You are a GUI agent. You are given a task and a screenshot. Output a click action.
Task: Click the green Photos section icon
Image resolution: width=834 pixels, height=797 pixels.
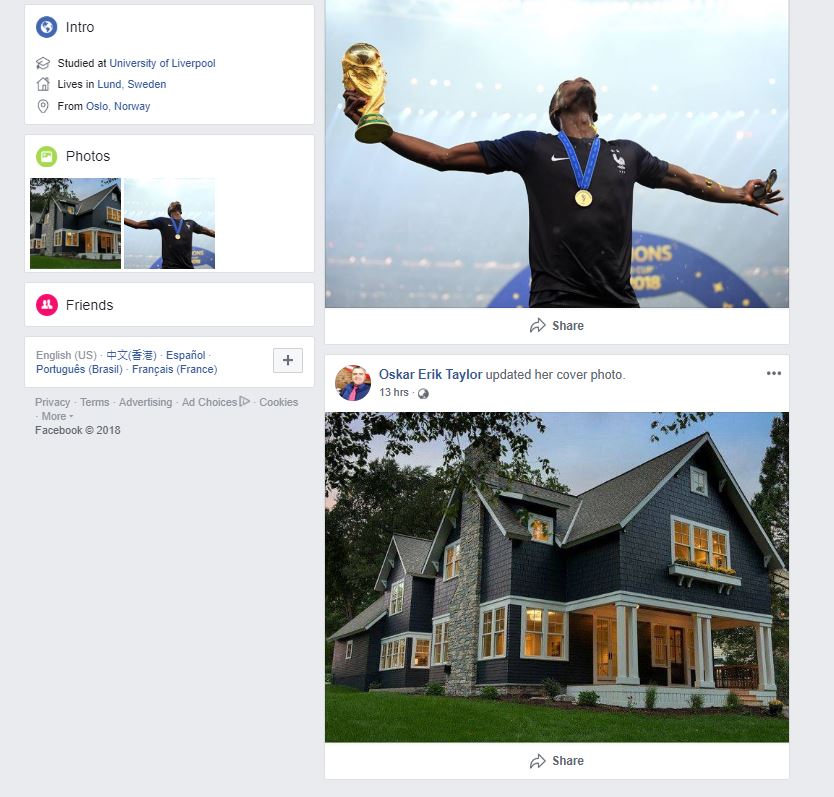click(46, 156)
